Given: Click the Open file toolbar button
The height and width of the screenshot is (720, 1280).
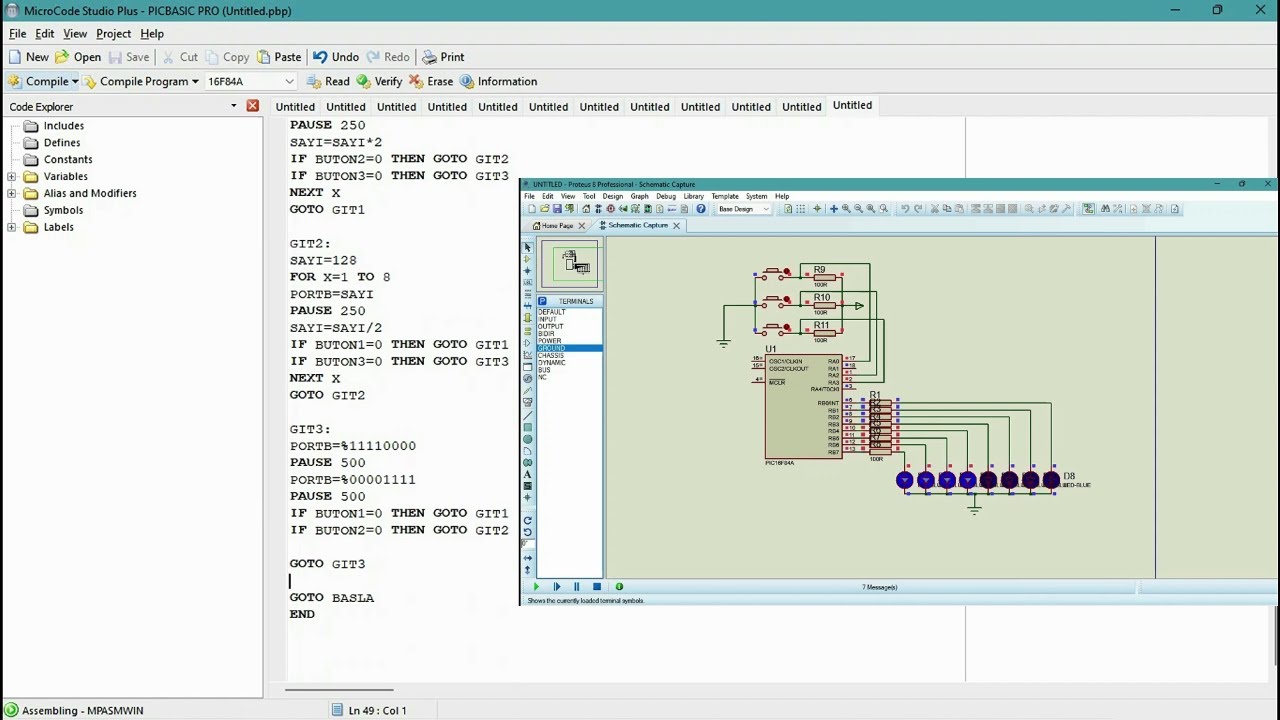Looking at the screenshot, I should click(78, 57).
